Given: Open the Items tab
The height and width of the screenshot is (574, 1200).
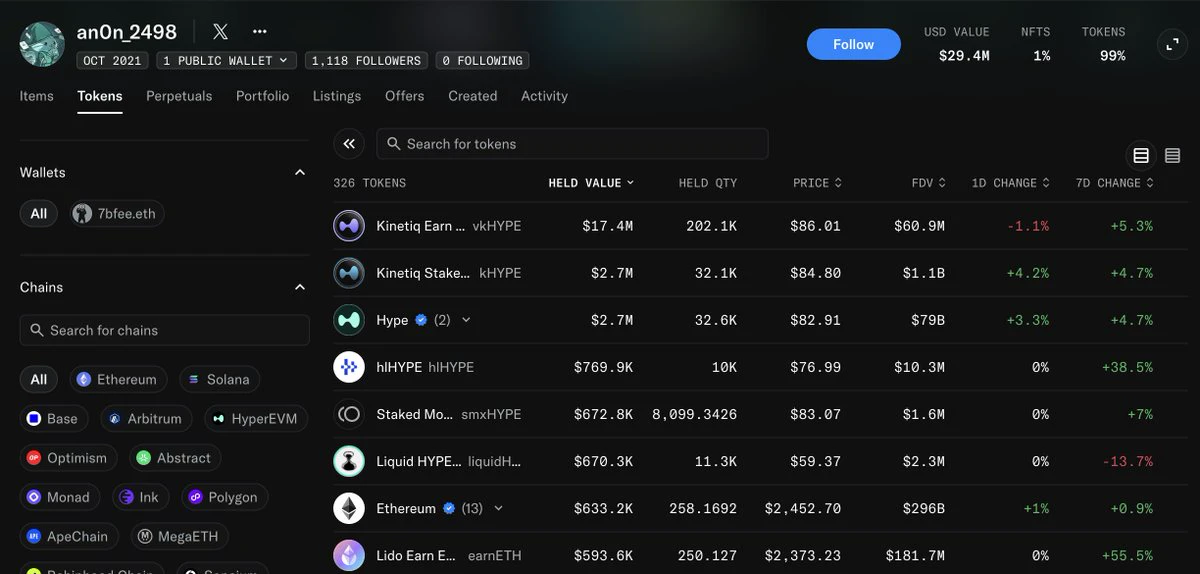Looking at the screenshot, I should pos(37,96).
